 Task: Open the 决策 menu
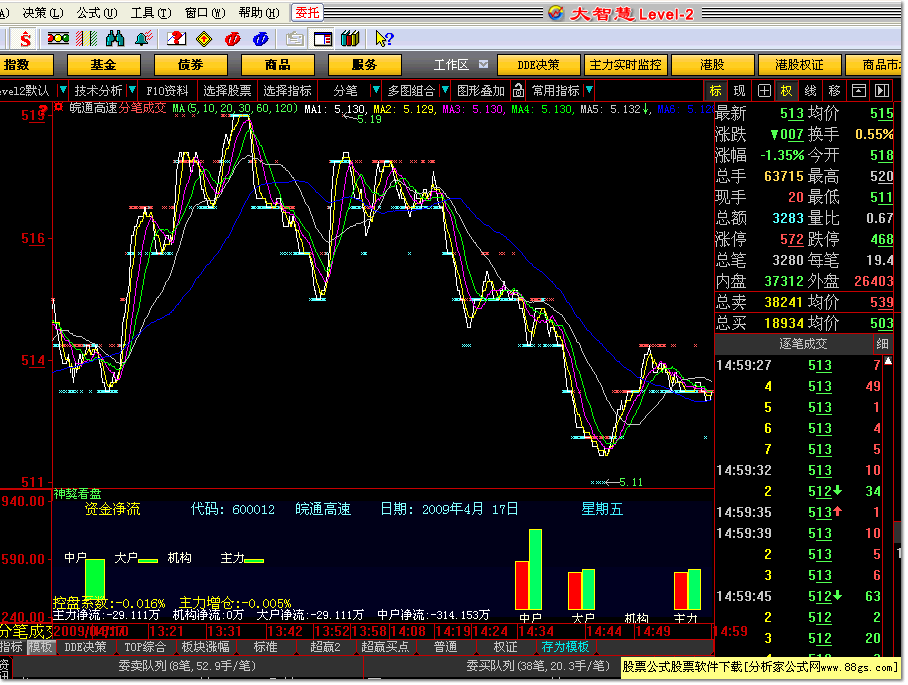tap(43, 13)
